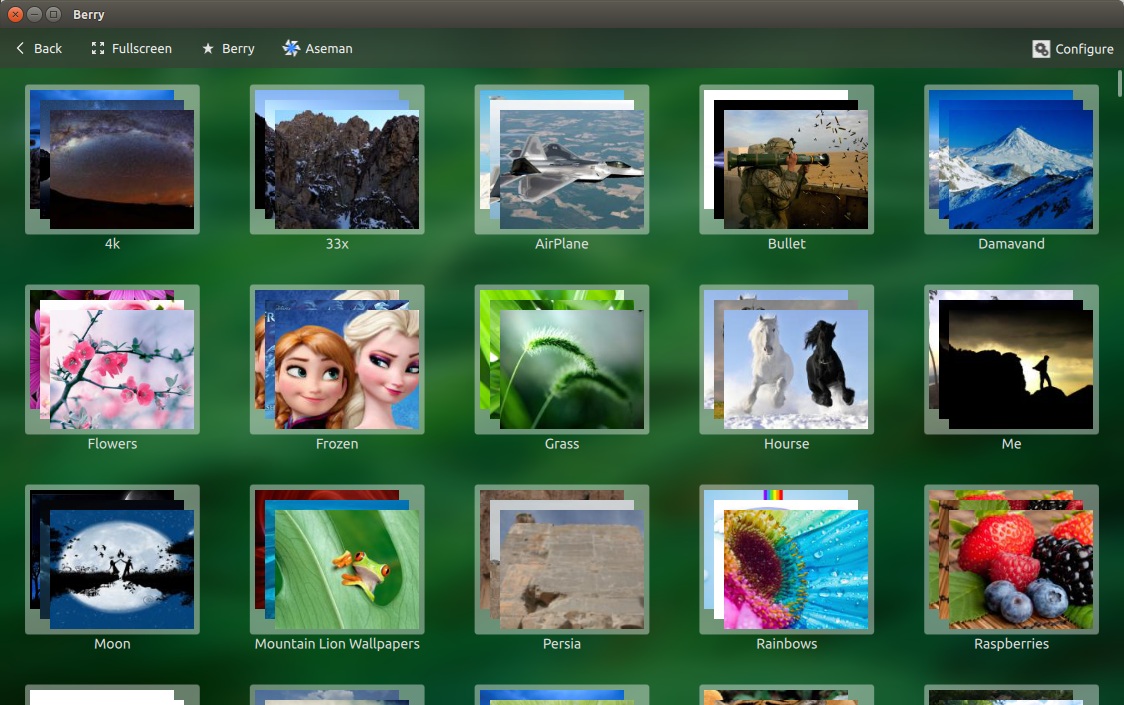Click the "Moon" album name

click(113, 644)
